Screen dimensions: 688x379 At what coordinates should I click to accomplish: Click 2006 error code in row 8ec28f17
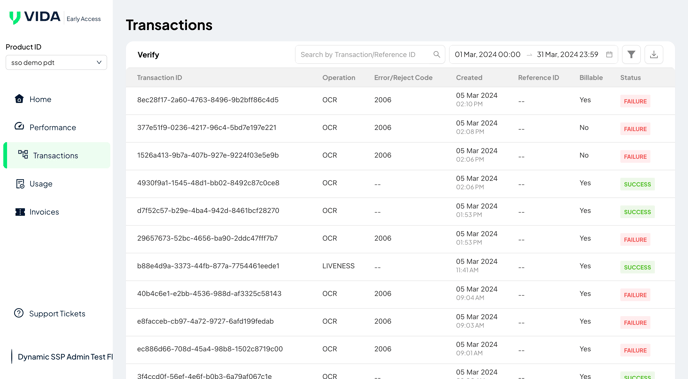click(383, 100)
